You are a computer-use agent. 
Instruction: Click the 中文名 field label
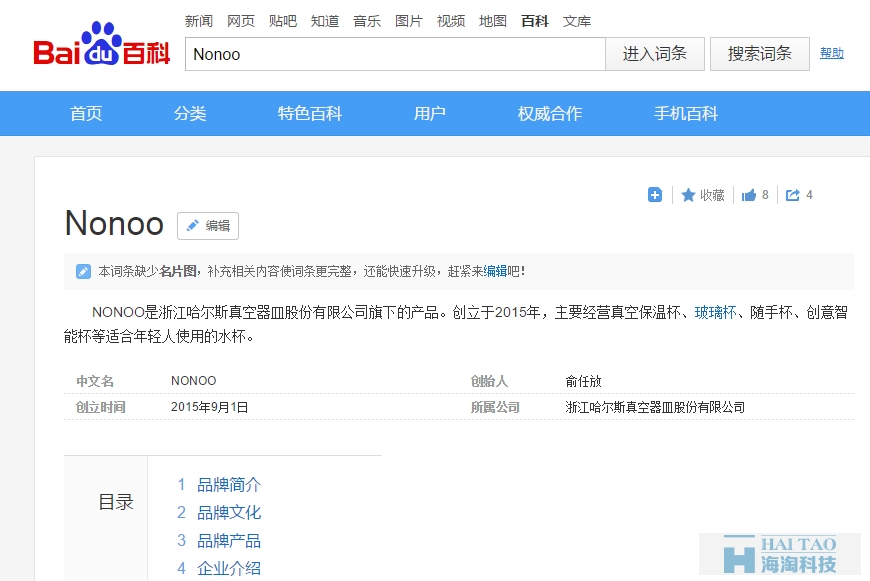click(x=95, y=381)
